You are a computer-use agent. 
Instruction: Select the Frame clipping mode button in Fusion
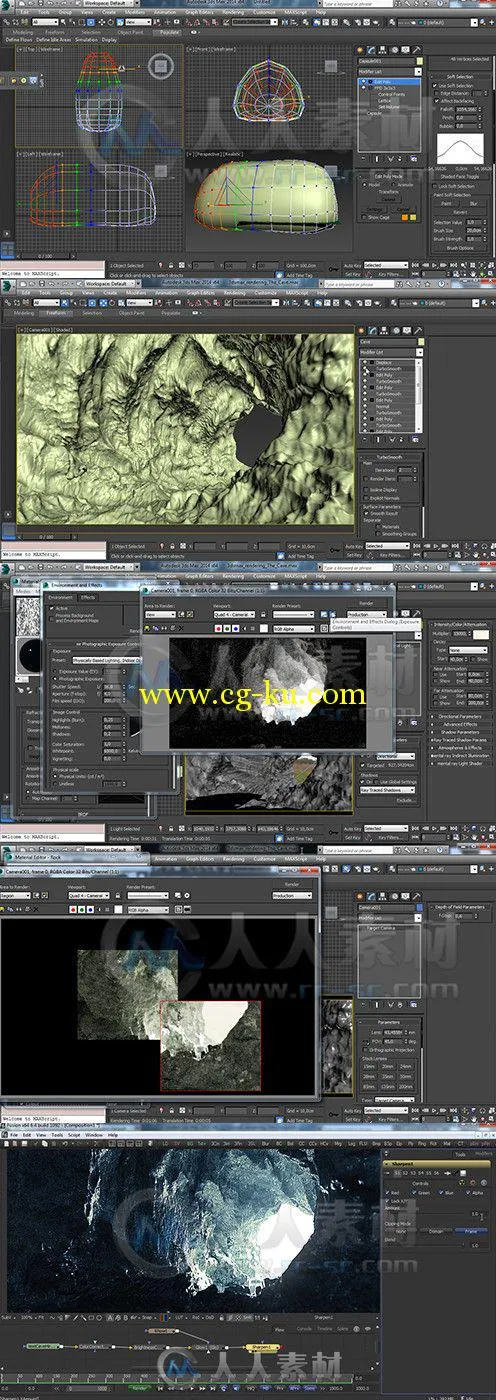click(471, 1231)
